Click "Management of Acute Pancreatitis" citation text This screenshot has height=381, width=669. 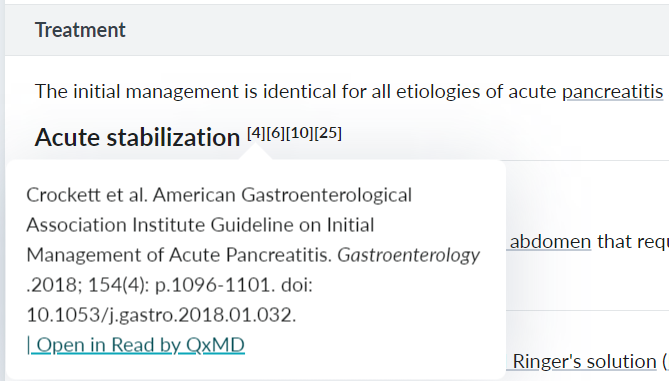click(177, 255)
